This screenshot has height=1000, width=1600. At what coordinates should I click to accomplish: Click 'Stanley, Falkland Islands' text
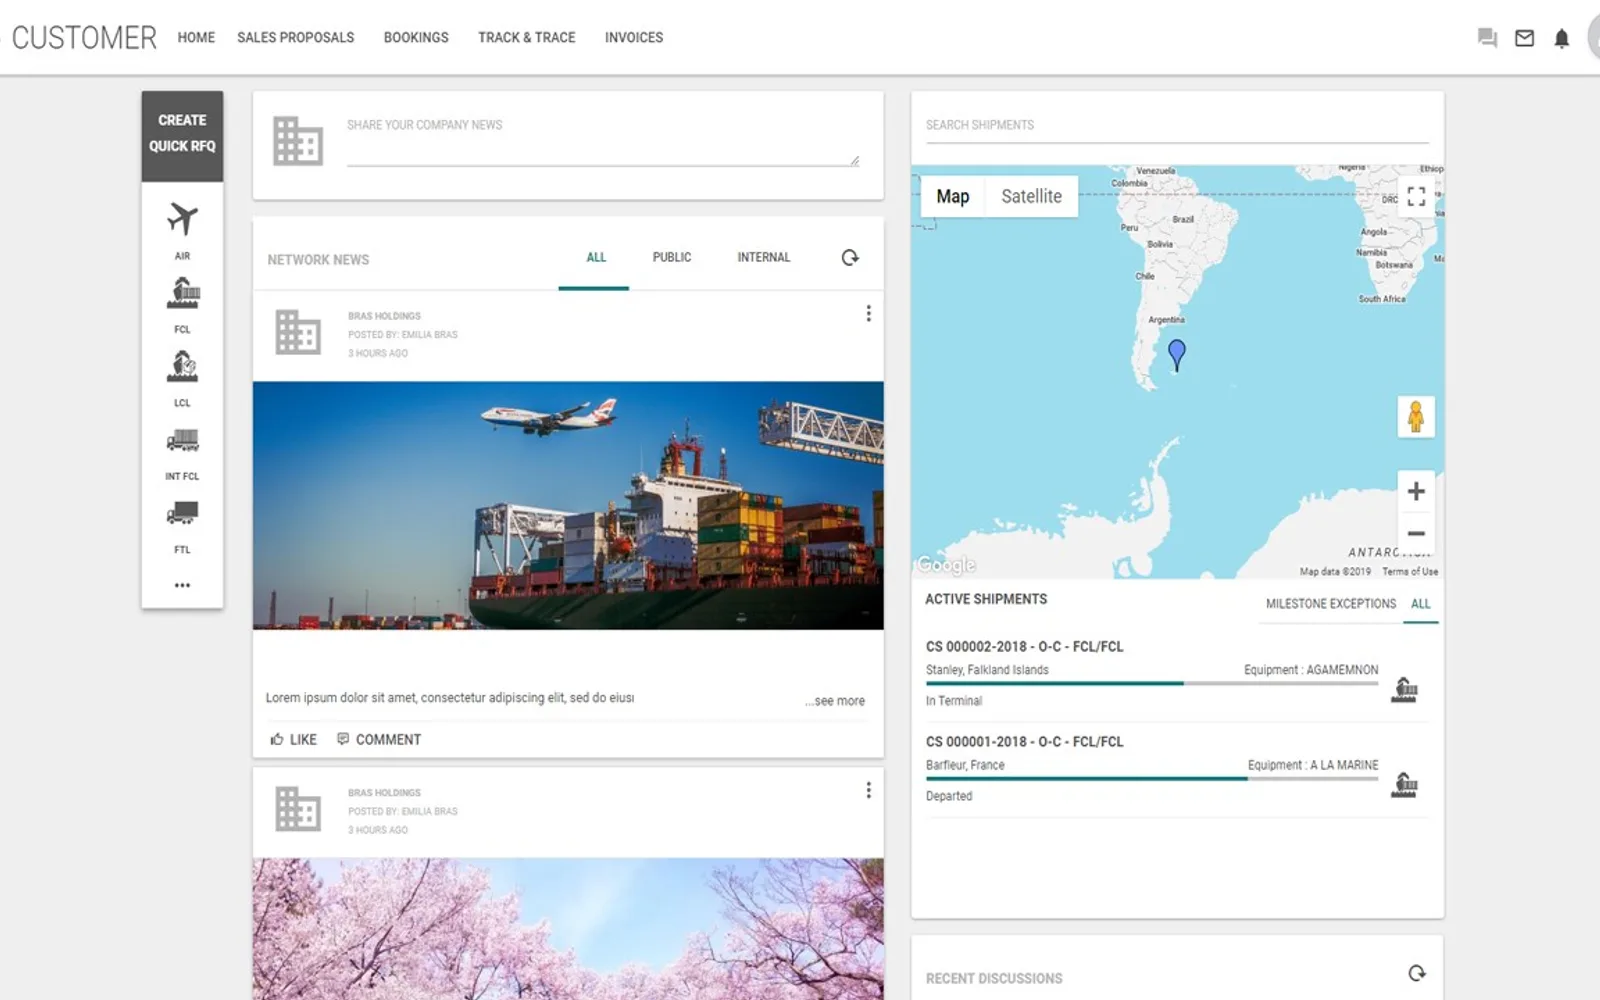(x=987, y=670)
